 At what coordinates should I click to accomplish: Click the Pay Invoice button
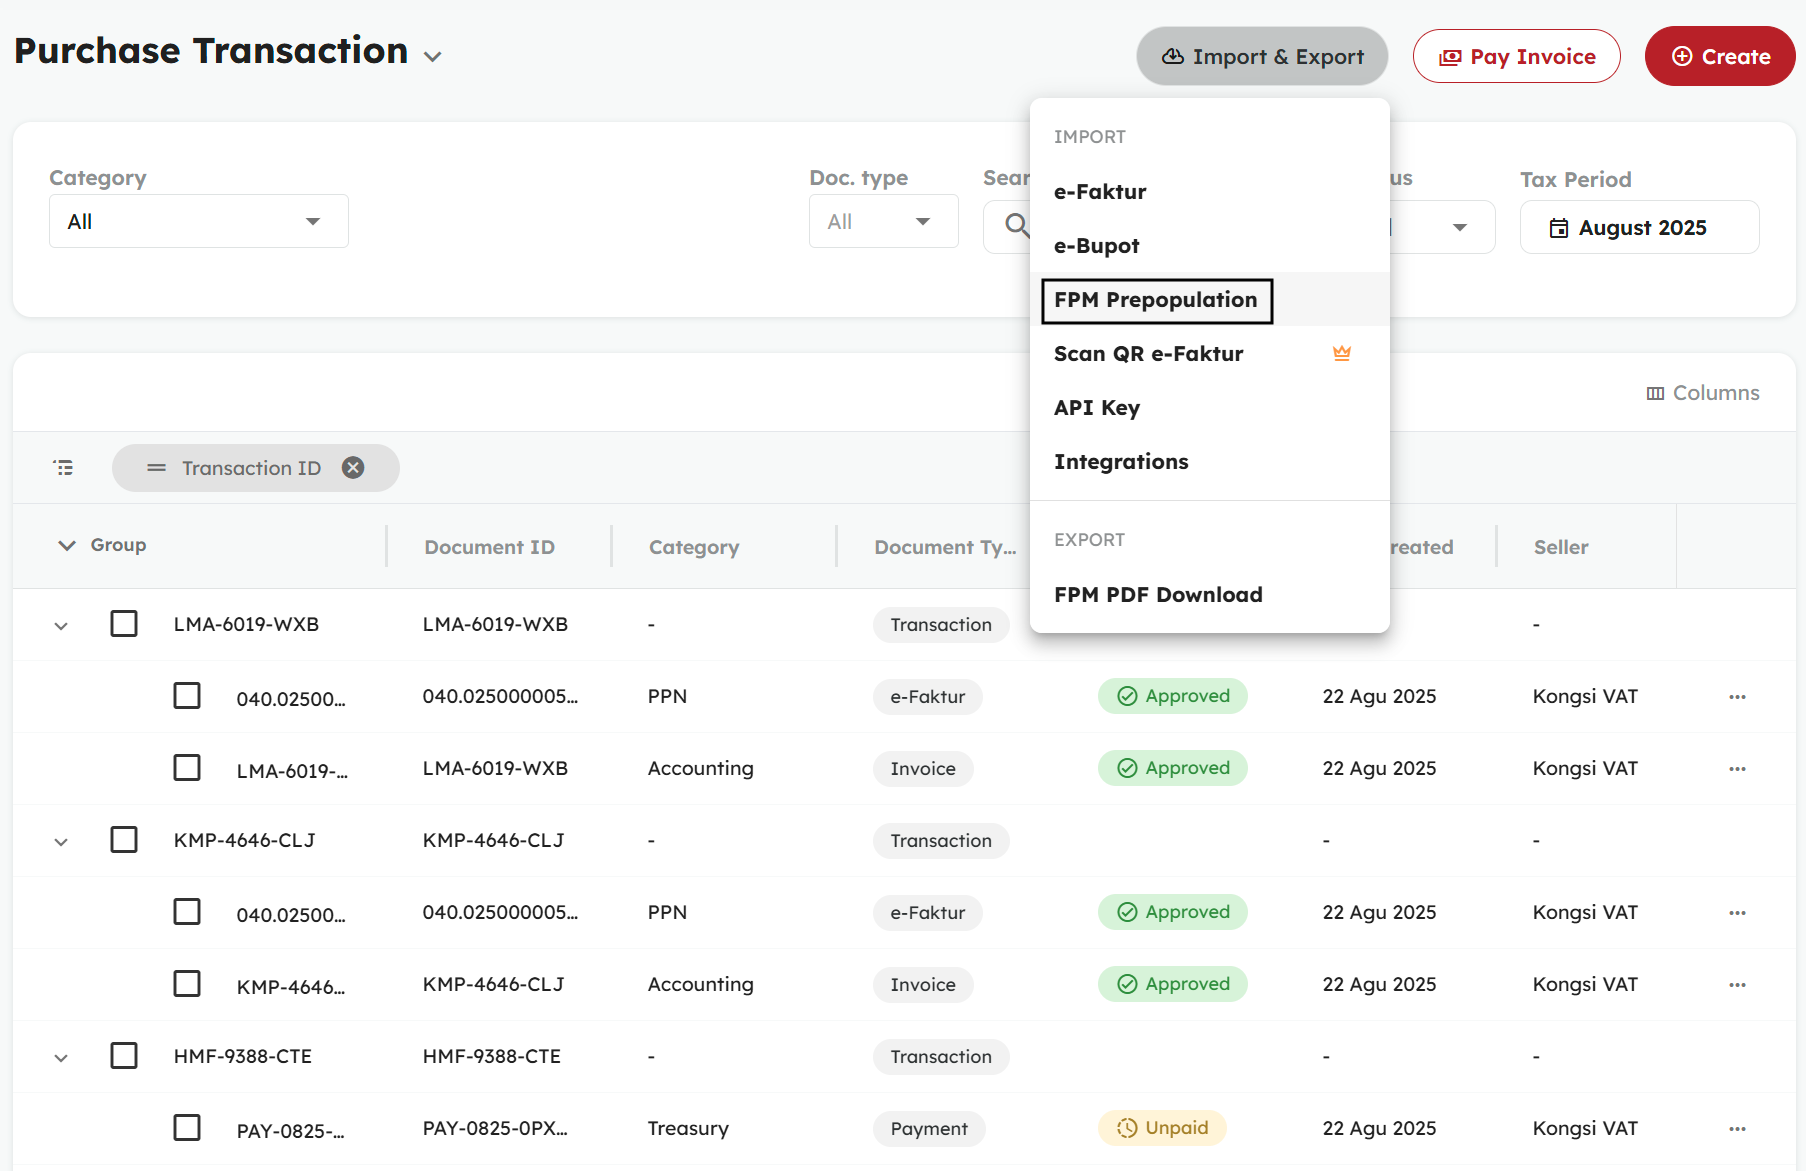pos(1516,57)
